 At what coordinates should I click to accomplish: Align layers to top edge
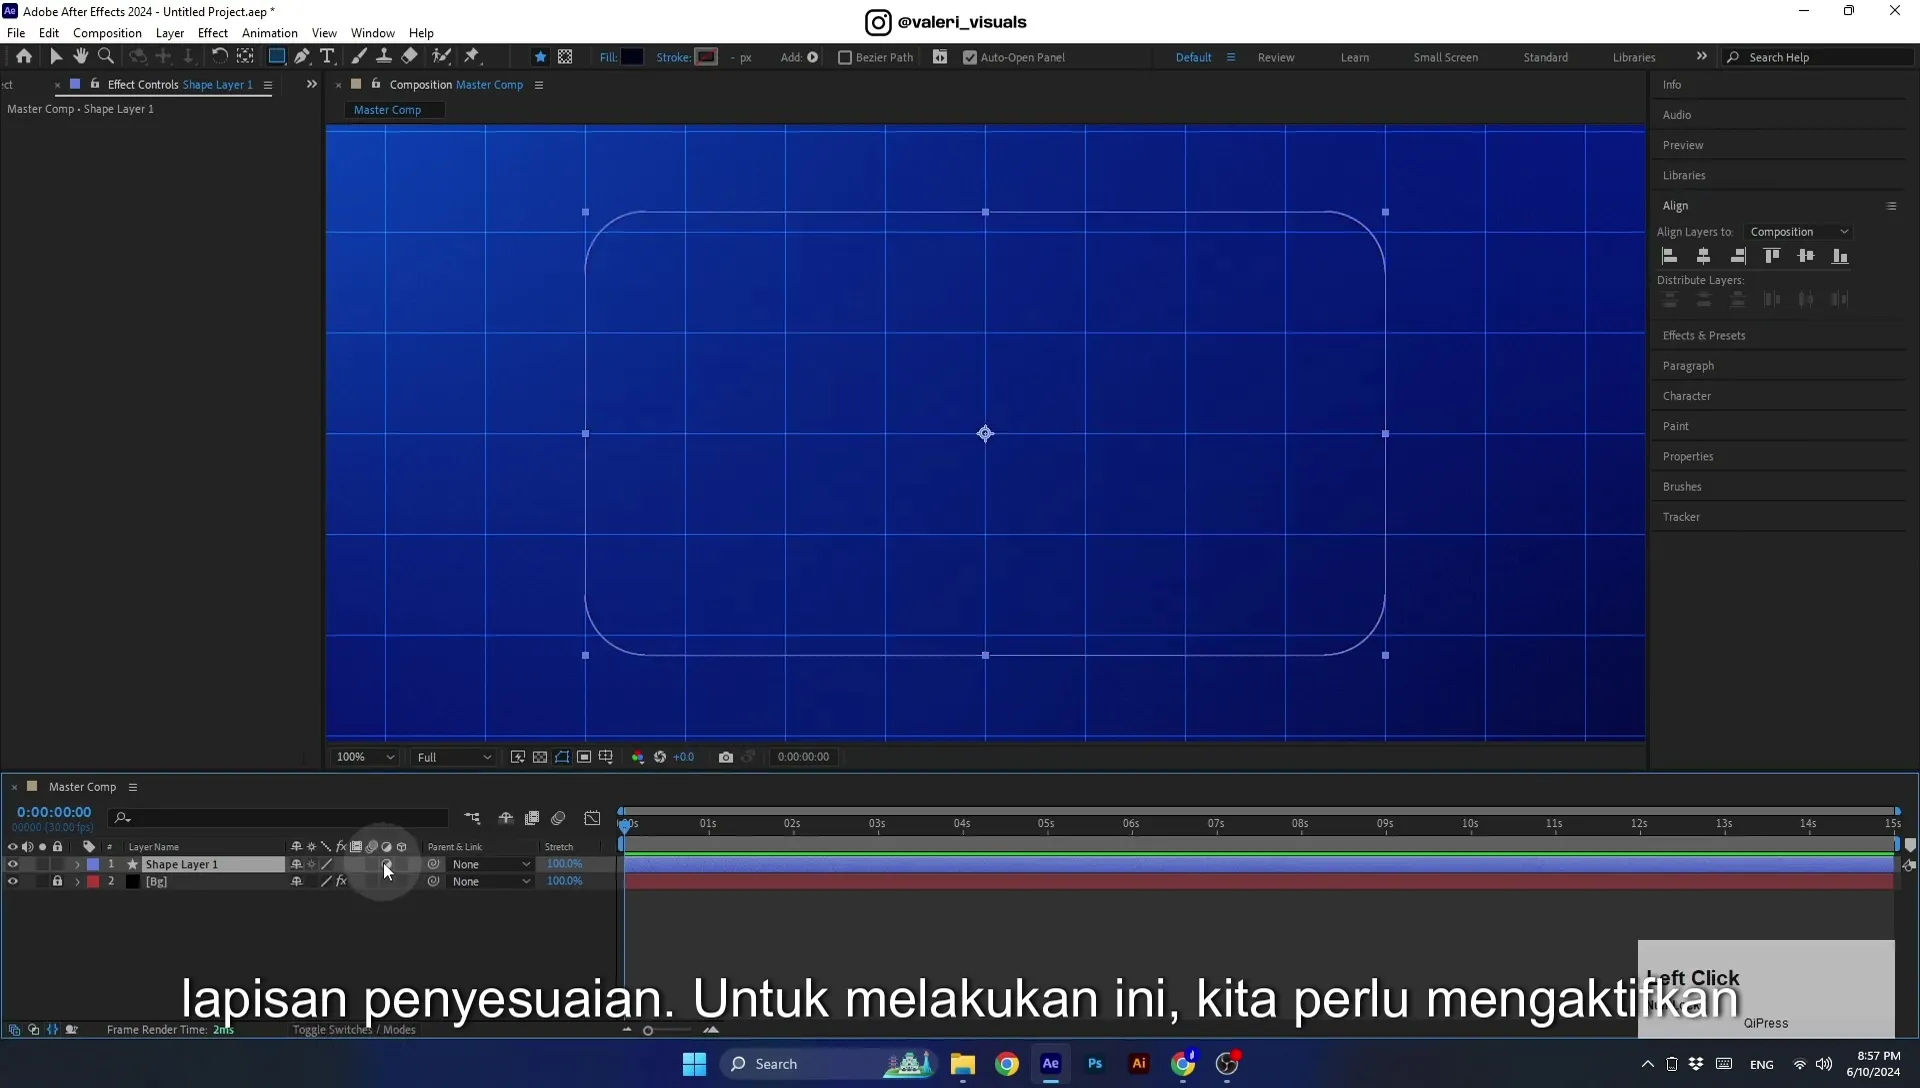pos(1771,256)
